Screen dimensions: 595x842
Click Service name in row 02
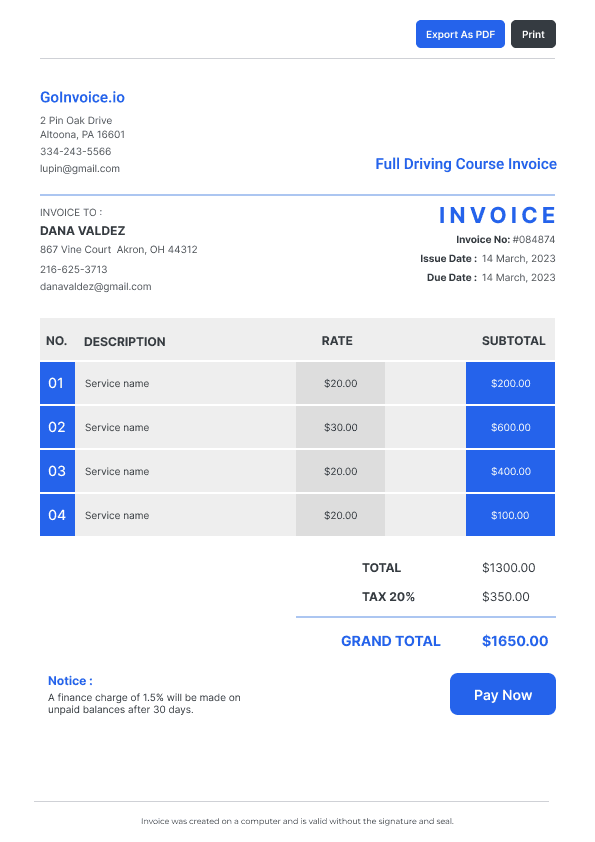point(117,427)
